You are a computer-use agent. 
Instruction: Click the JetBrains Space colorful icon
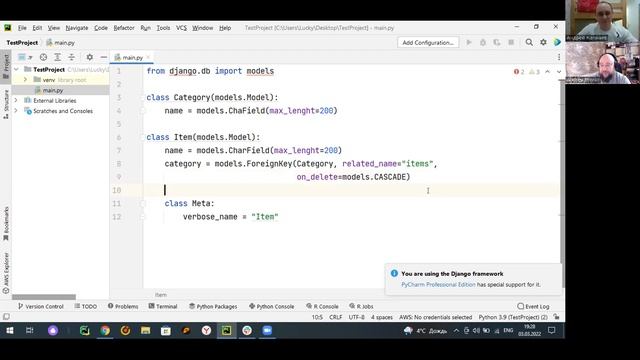[557, 42]
